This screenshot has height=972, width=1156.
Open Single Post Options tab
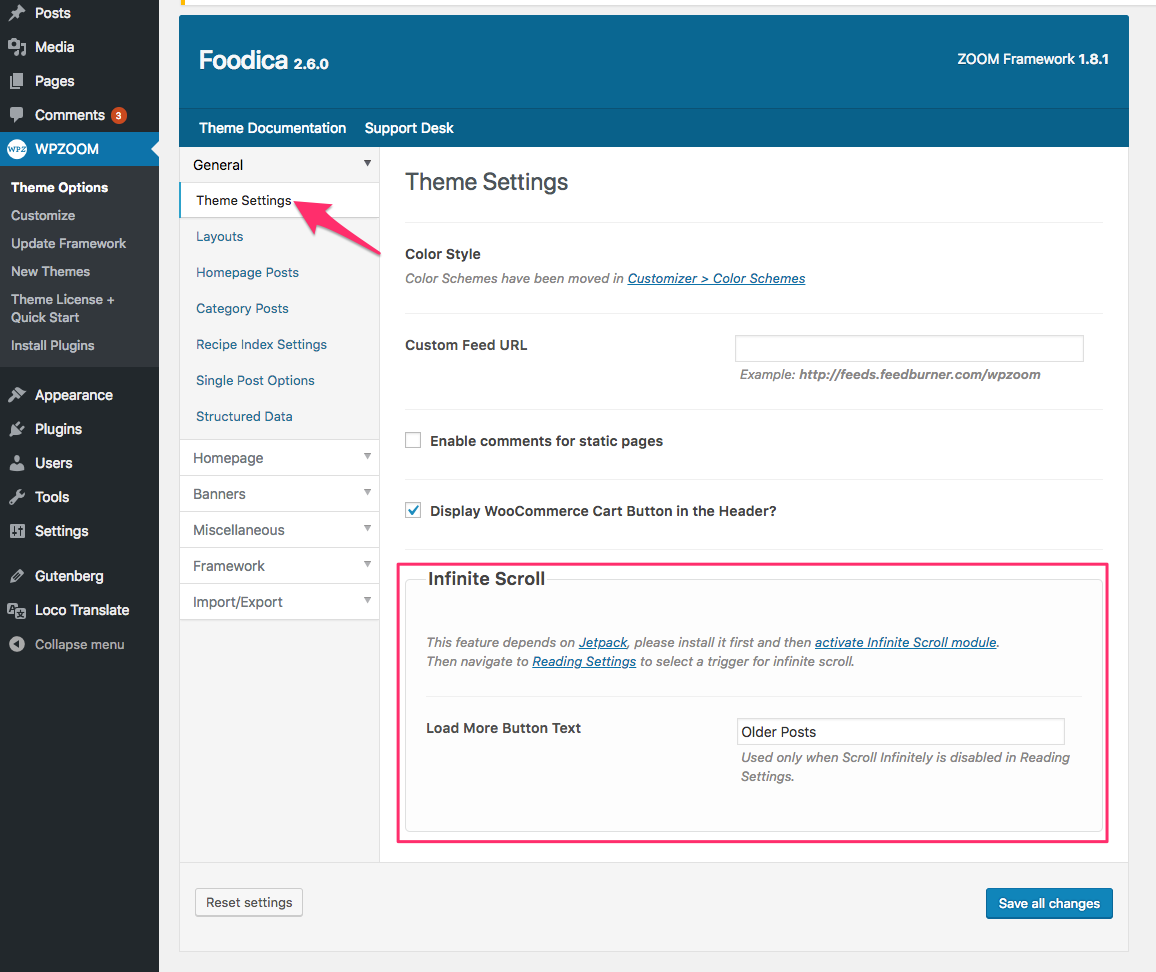pos(255,381)
